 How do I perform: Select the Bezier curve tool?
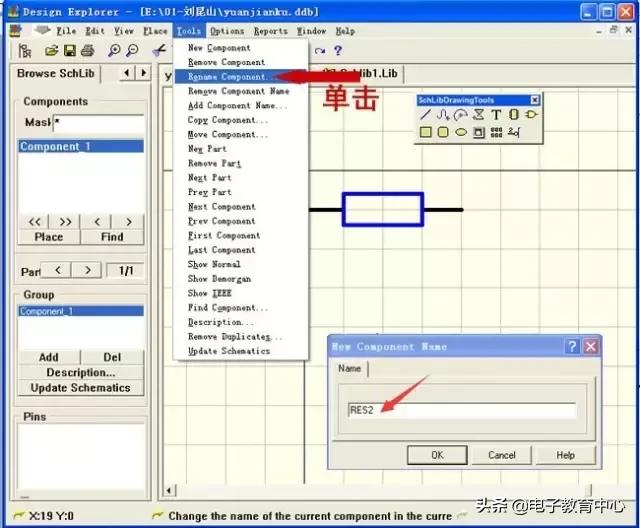pyautogui.click(x=443, y=115)
